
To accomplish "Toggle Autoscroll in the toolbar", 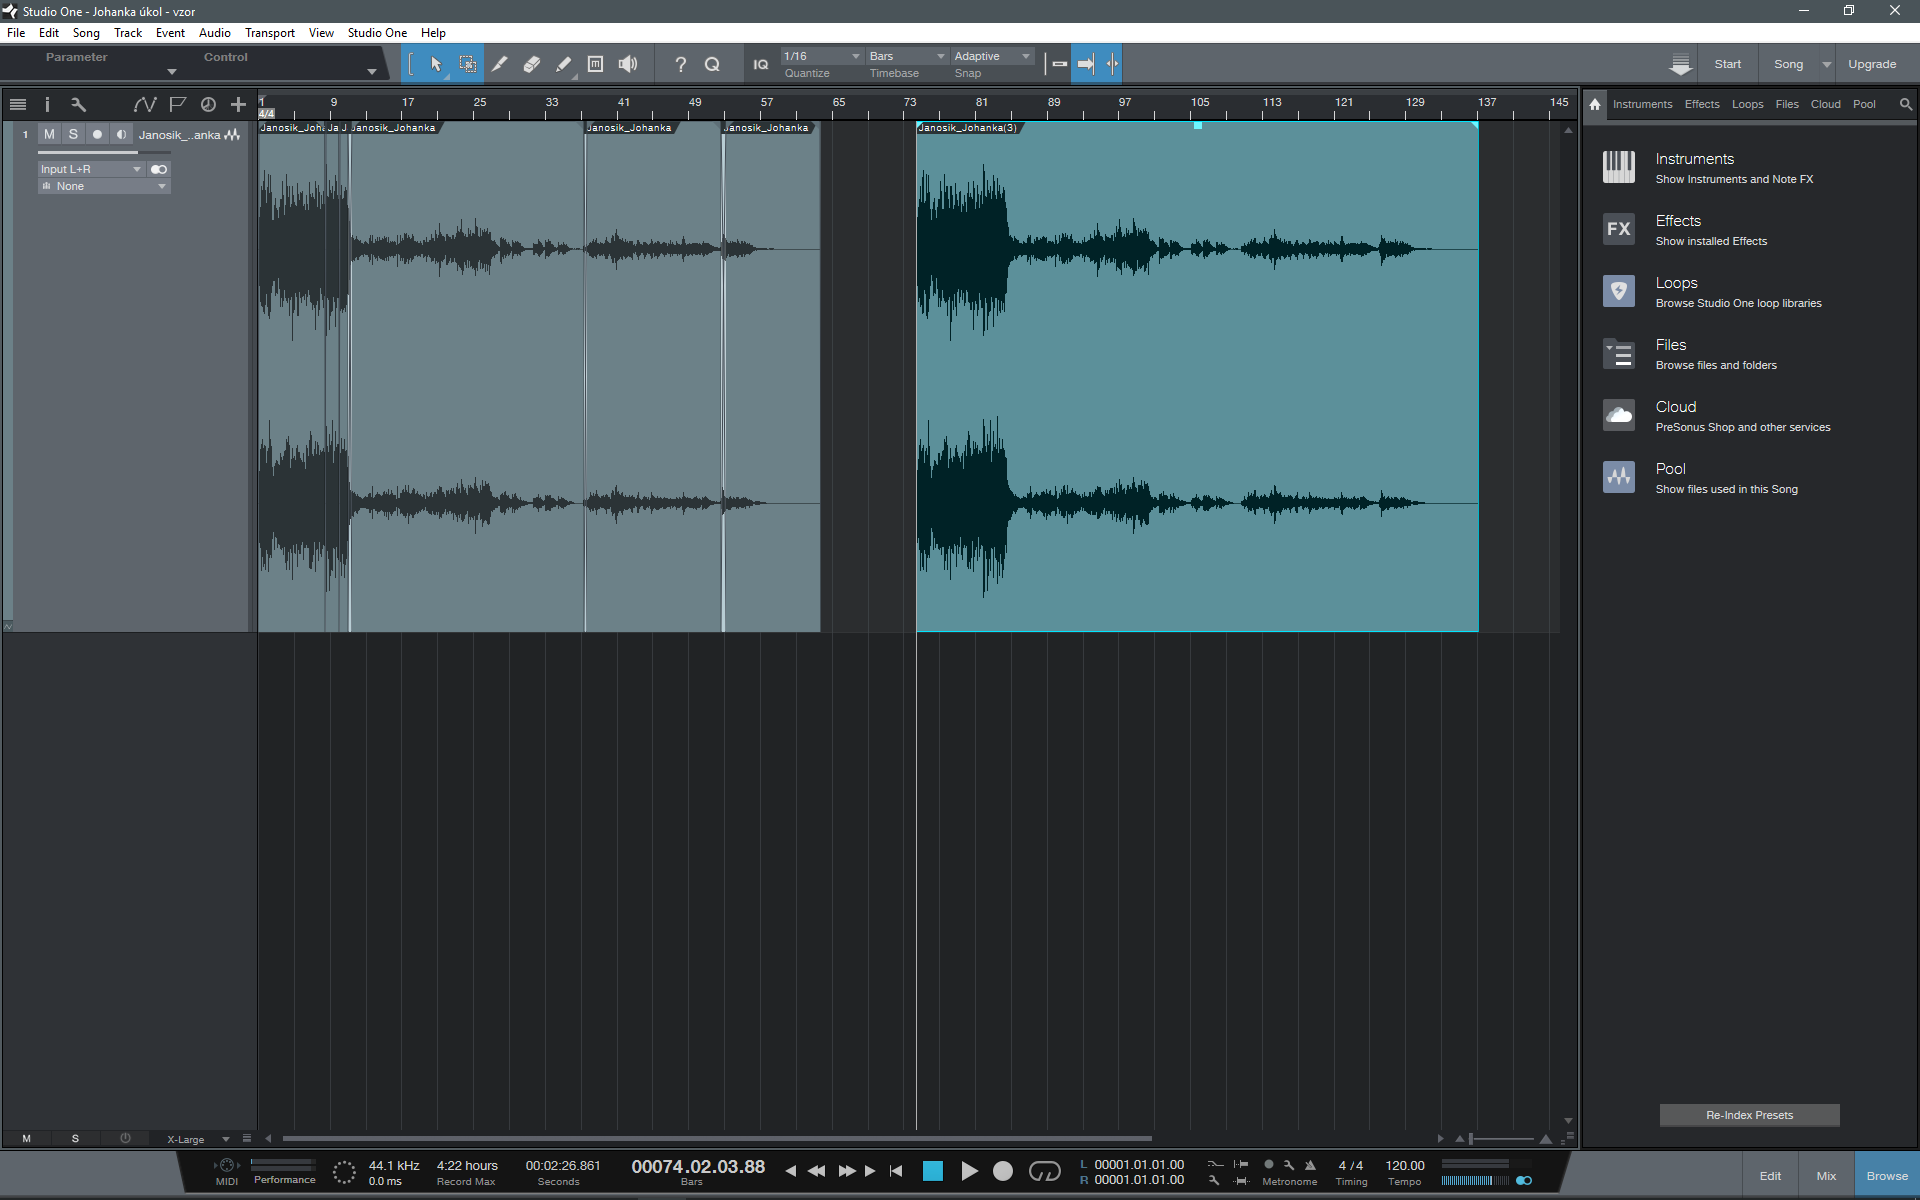I will point(1085,64).
